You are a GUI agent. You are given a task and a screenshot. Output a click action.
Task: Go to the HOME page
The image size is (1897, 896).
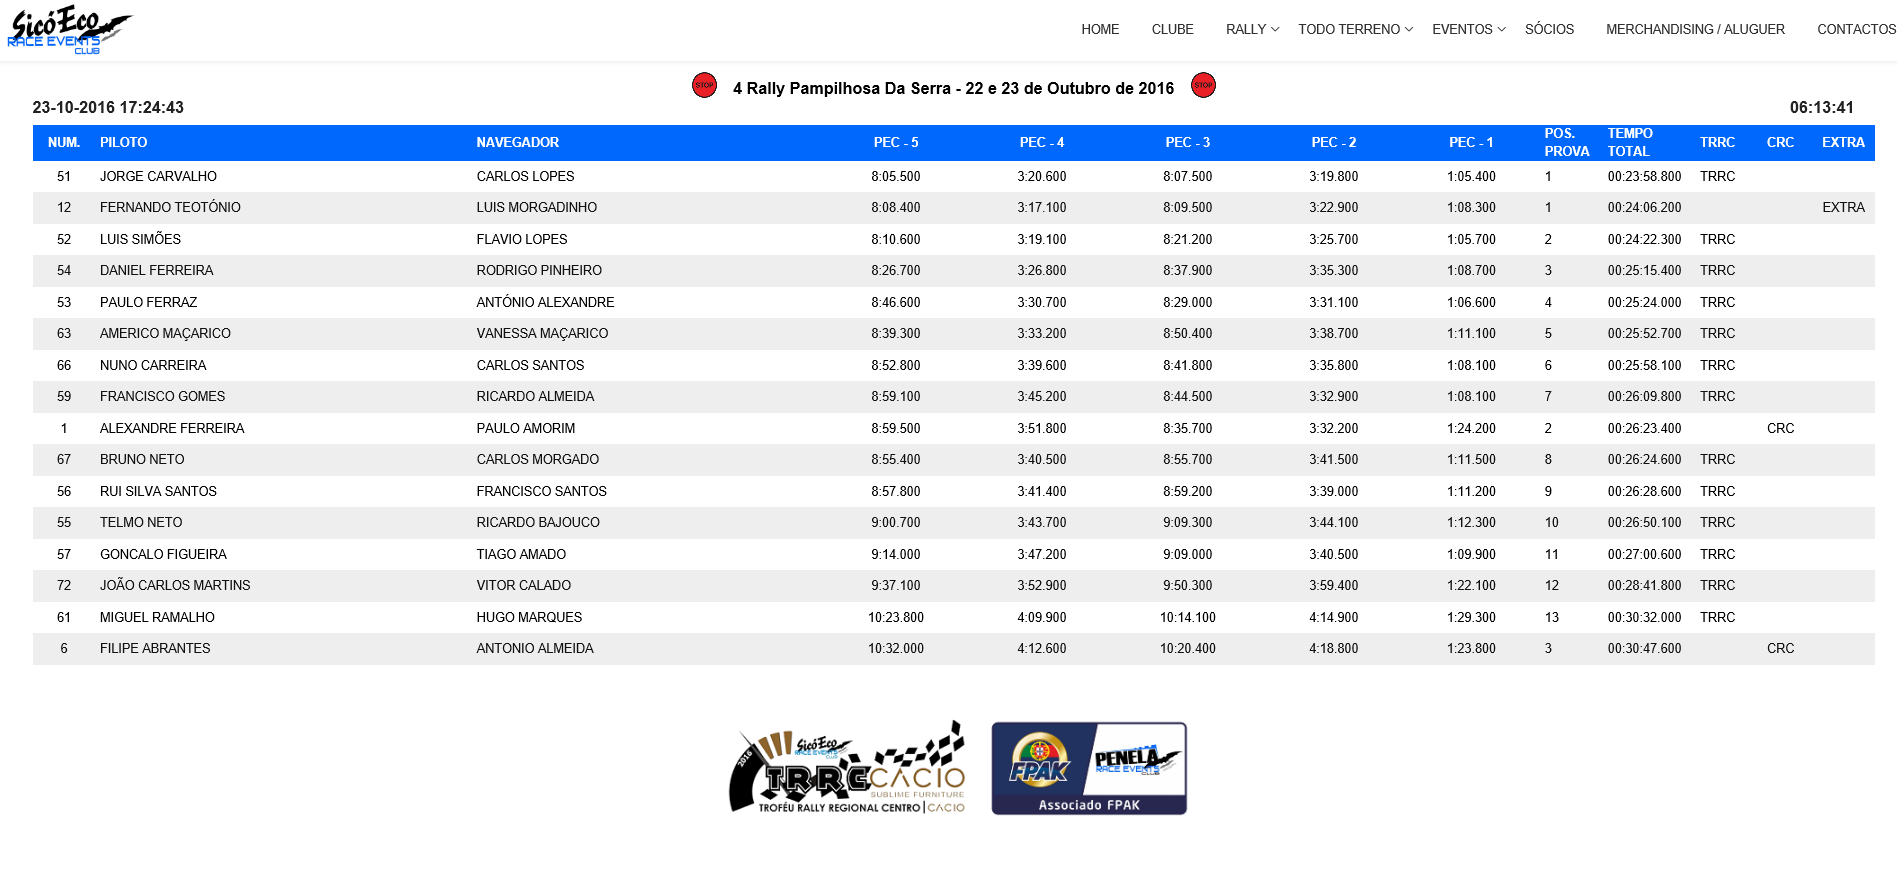click(1100, 30)
